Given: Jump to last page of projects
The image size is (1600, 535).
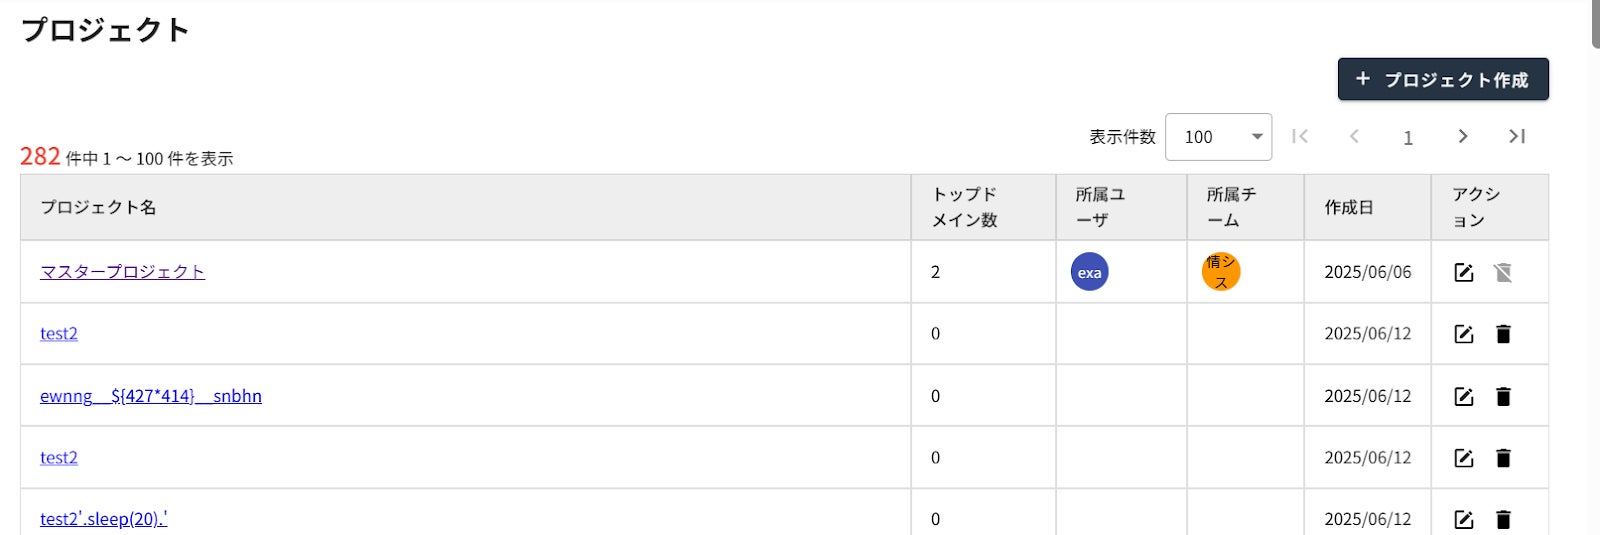Looking at the screenshot, I should [1516, 136].
